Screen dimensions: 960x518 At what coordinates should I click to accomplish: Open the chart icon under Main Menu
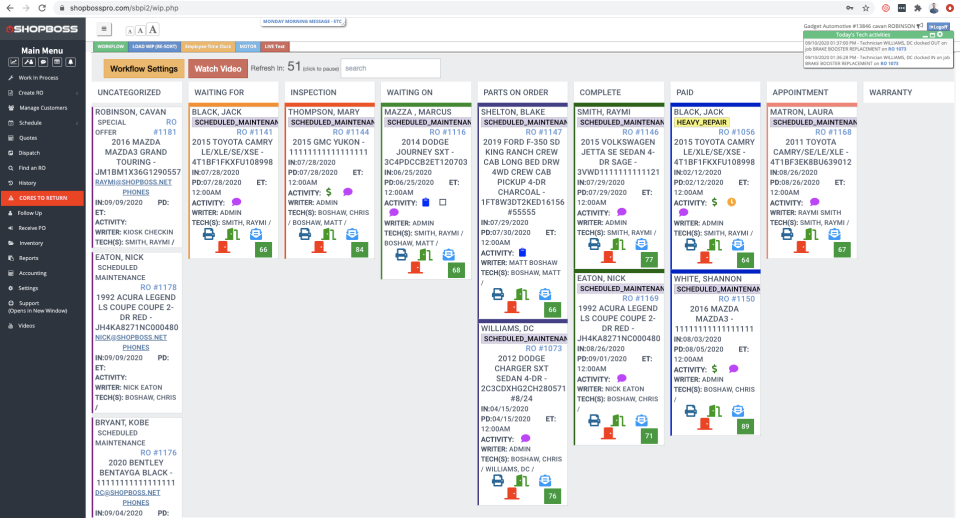click(13, 62)
